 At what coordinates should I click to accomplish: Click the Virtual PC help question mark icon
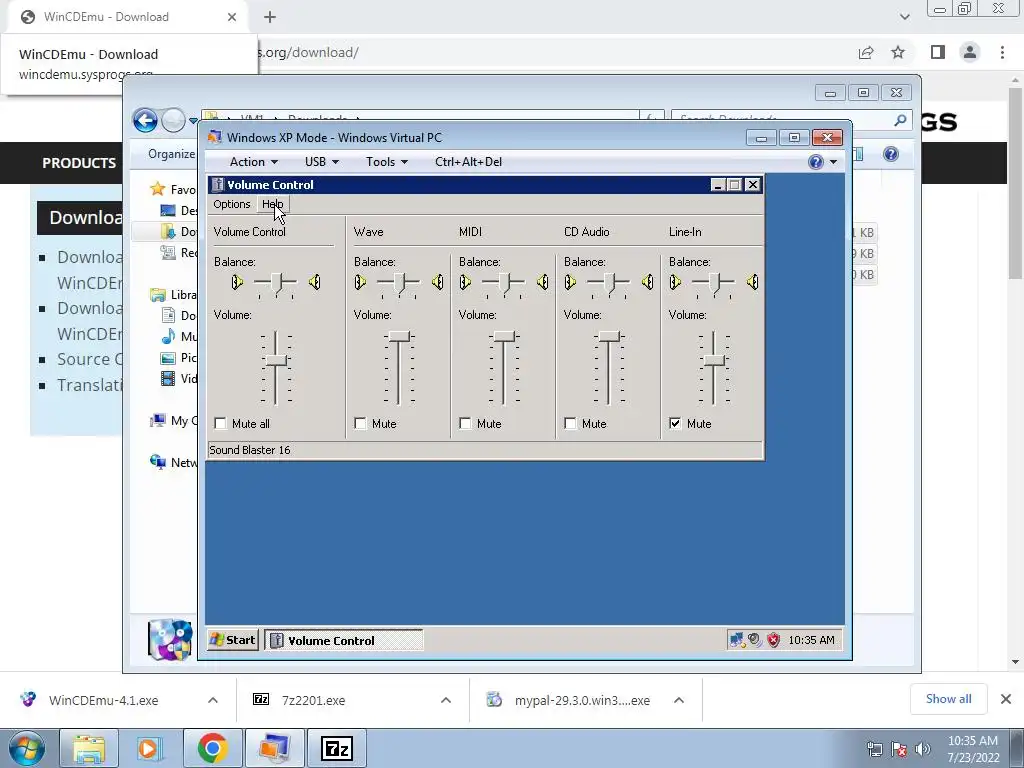pos(816,162)
